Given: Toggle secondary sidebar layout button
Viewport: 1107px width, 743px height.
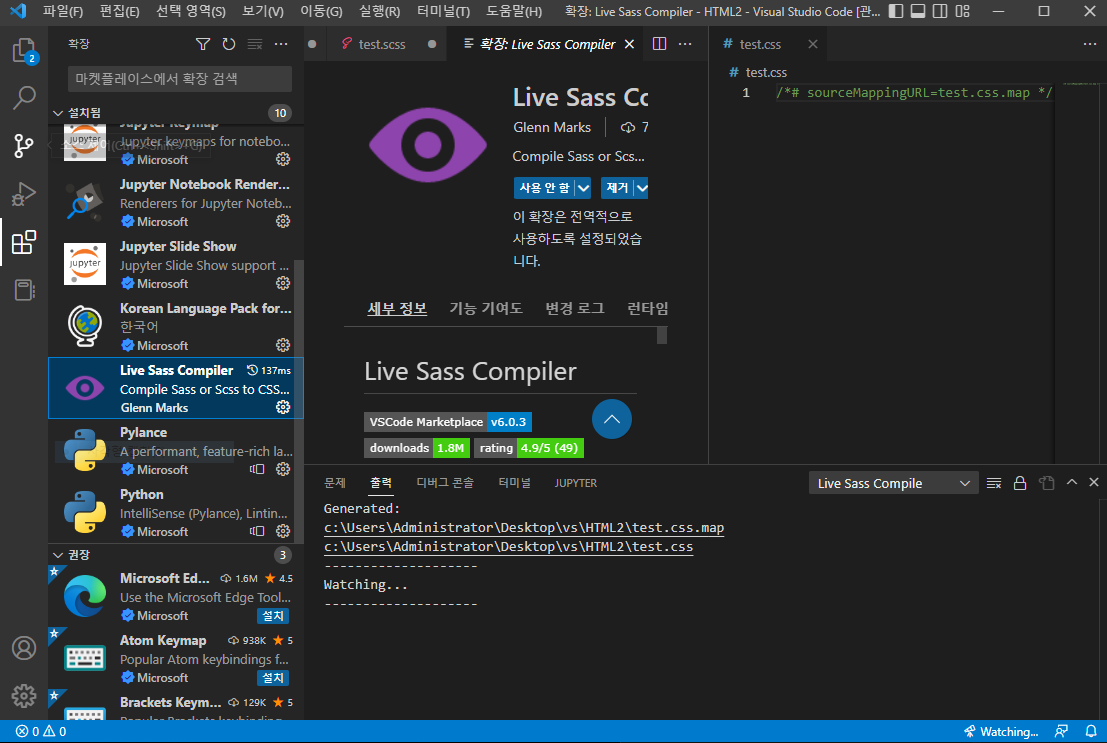Looking at the screenshot, I should [x=940, y=11].
